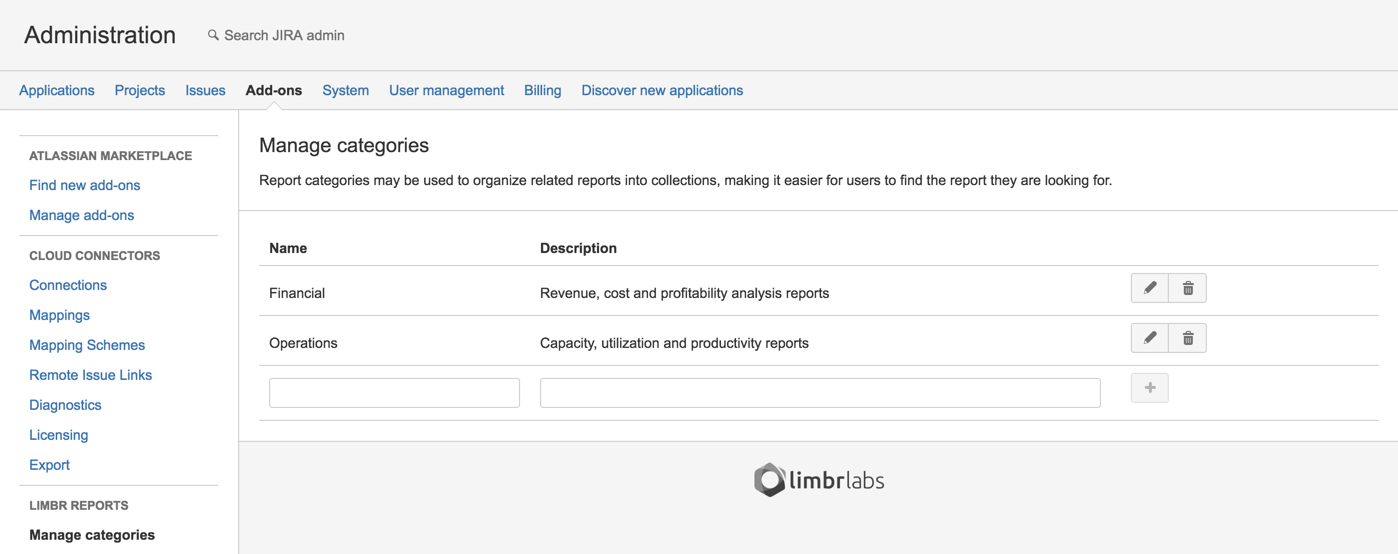Open User management tab

tap(446, 90)
